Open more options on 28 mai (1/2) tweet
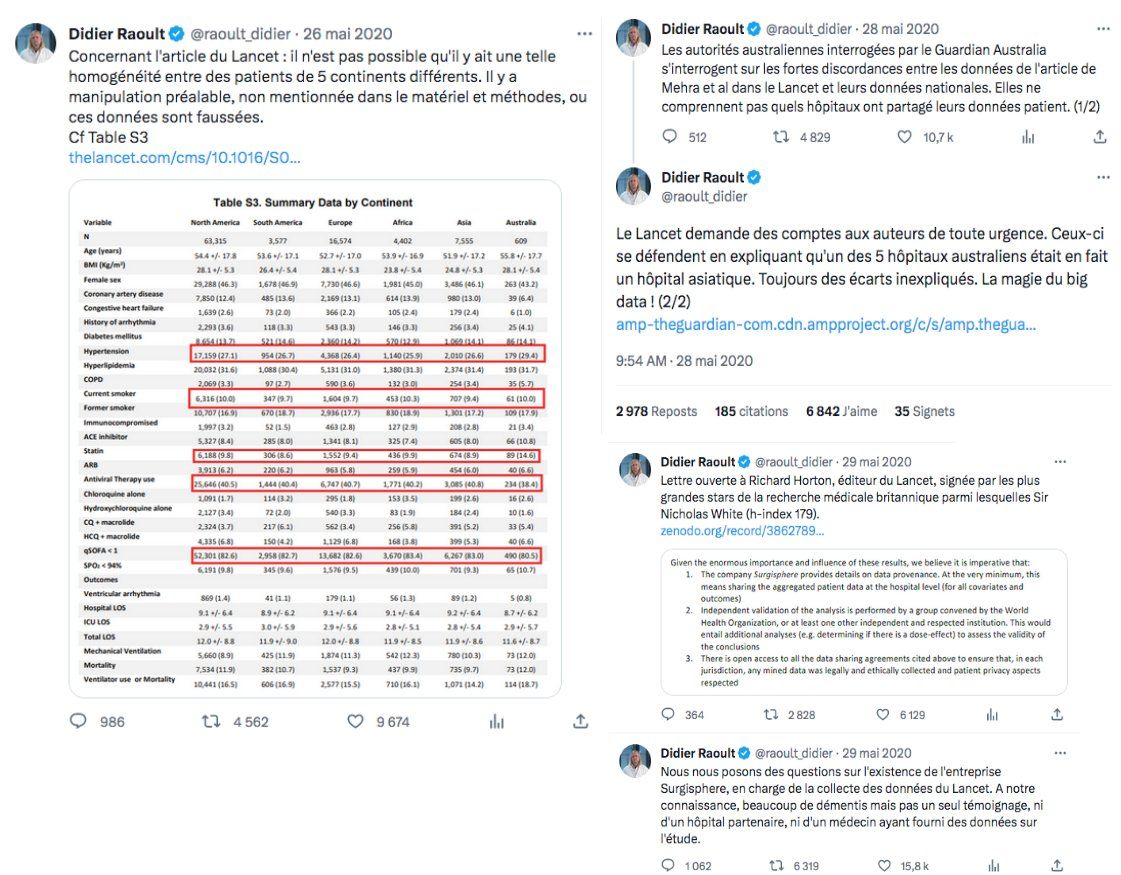Image resolution: width=1121 pixels, height=875 pixels. pos(1103,29)
